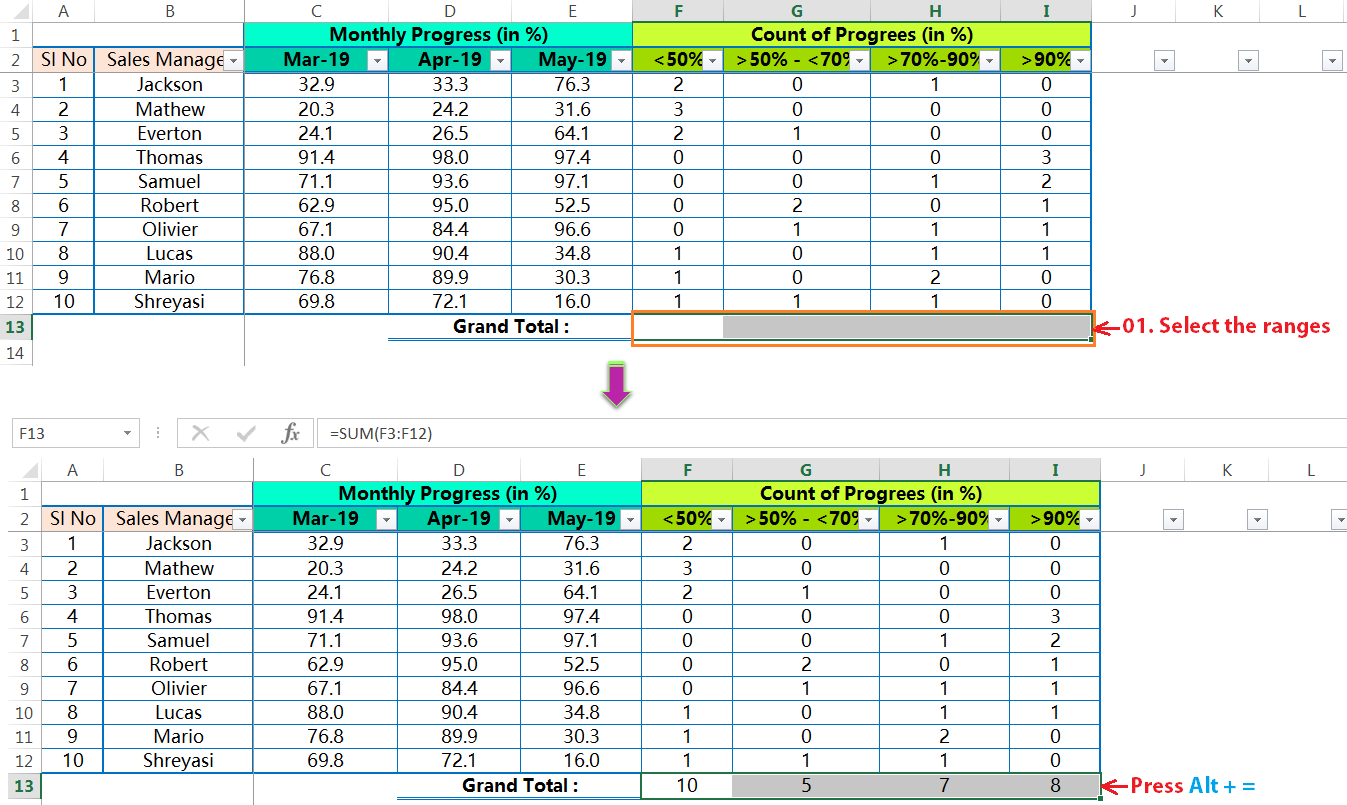Viewport: 1347px width, 805px height.
Task: Select cell 91.4 in the upper table
Action: pyautogui.click(x=316, y=157)
